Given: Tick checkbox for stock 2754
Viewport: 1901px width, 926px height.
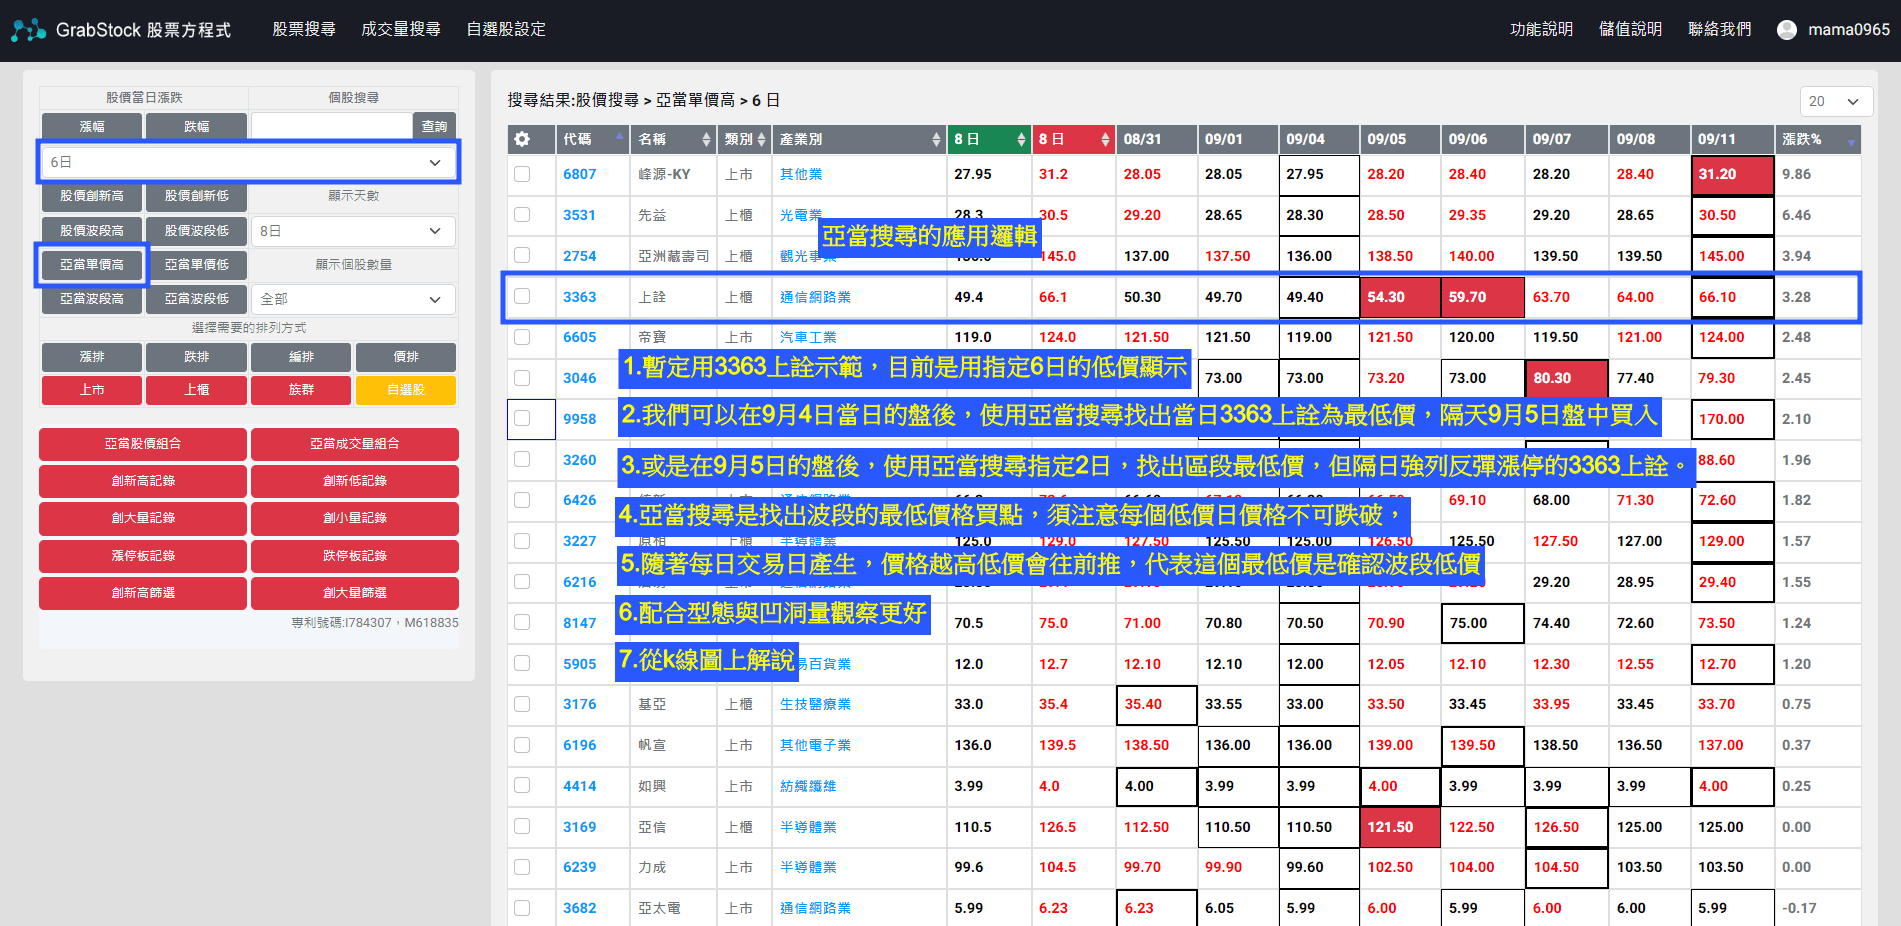Looking at the screenshot, I should coord(522,256).
